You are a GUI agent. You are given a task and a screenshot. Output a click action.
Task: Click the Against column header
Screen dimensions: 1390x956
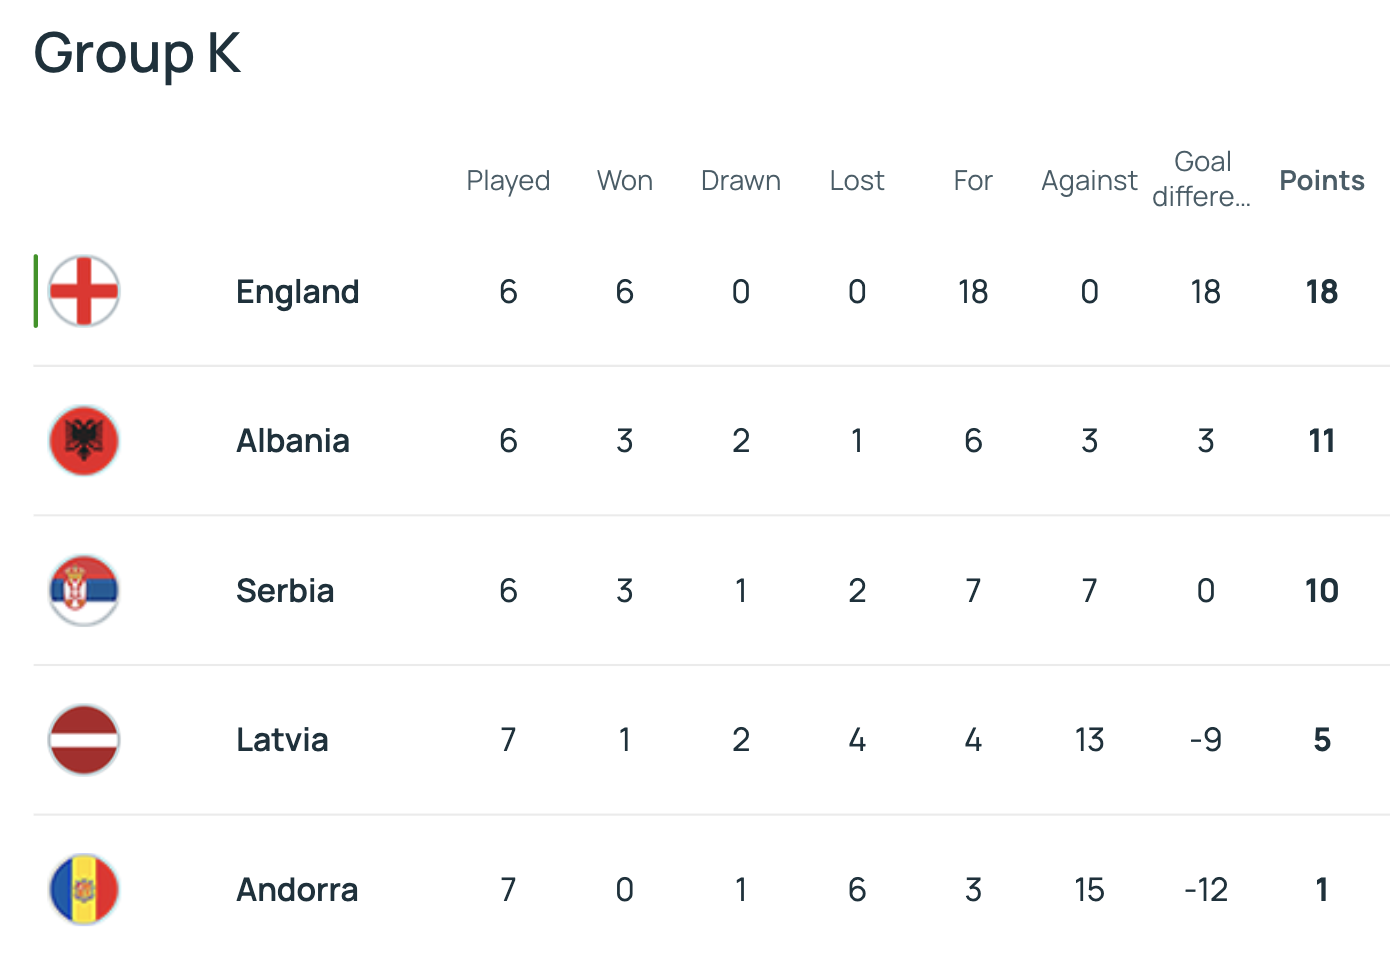coord(1089,180)
